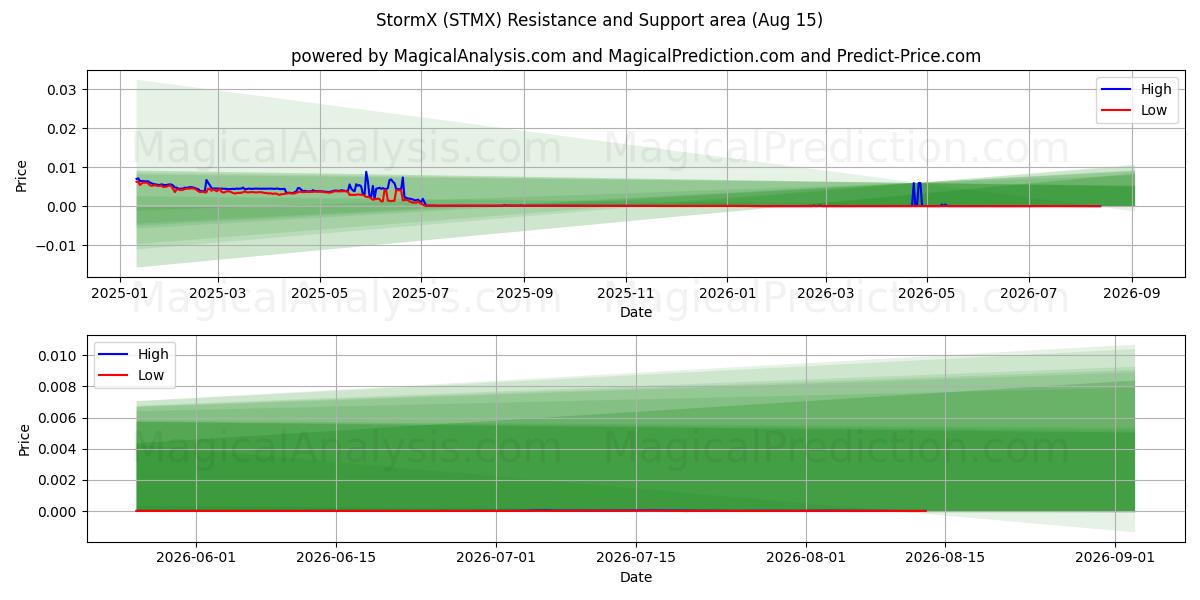Click 'High' in the top chart legend

[x=1156, y=89]
